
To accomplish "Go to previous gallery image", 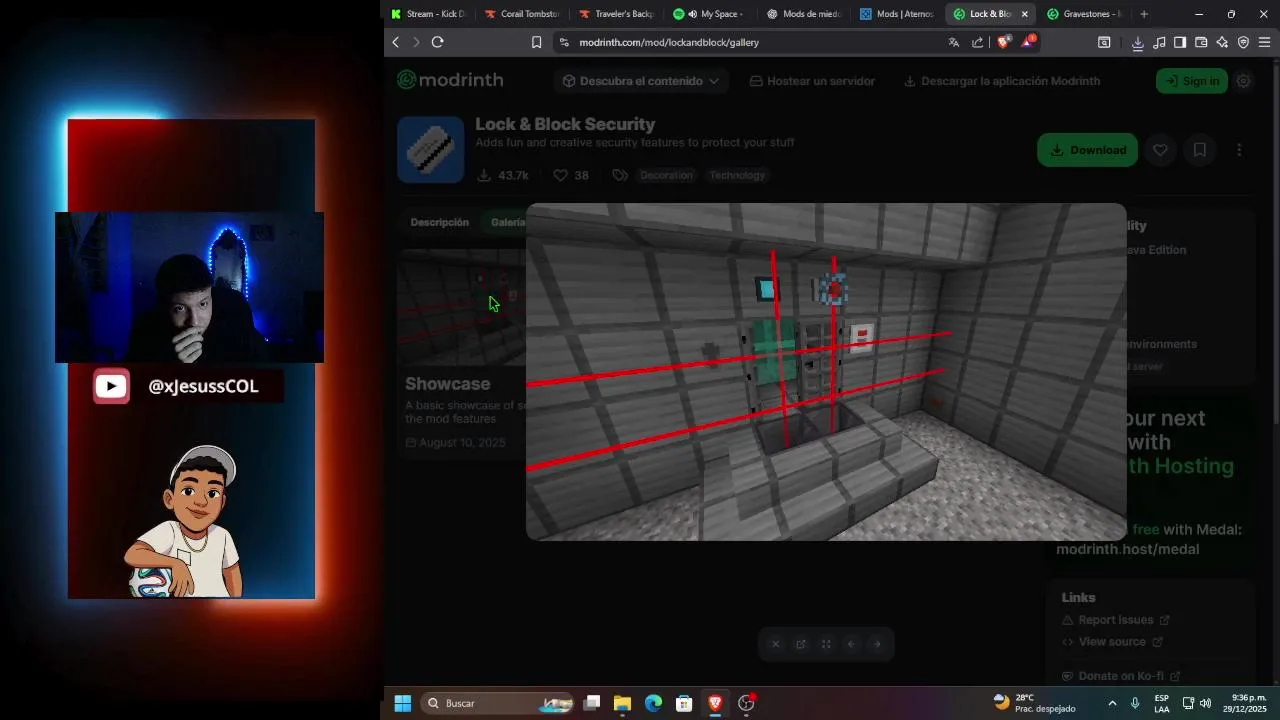I will click(852, 644).
